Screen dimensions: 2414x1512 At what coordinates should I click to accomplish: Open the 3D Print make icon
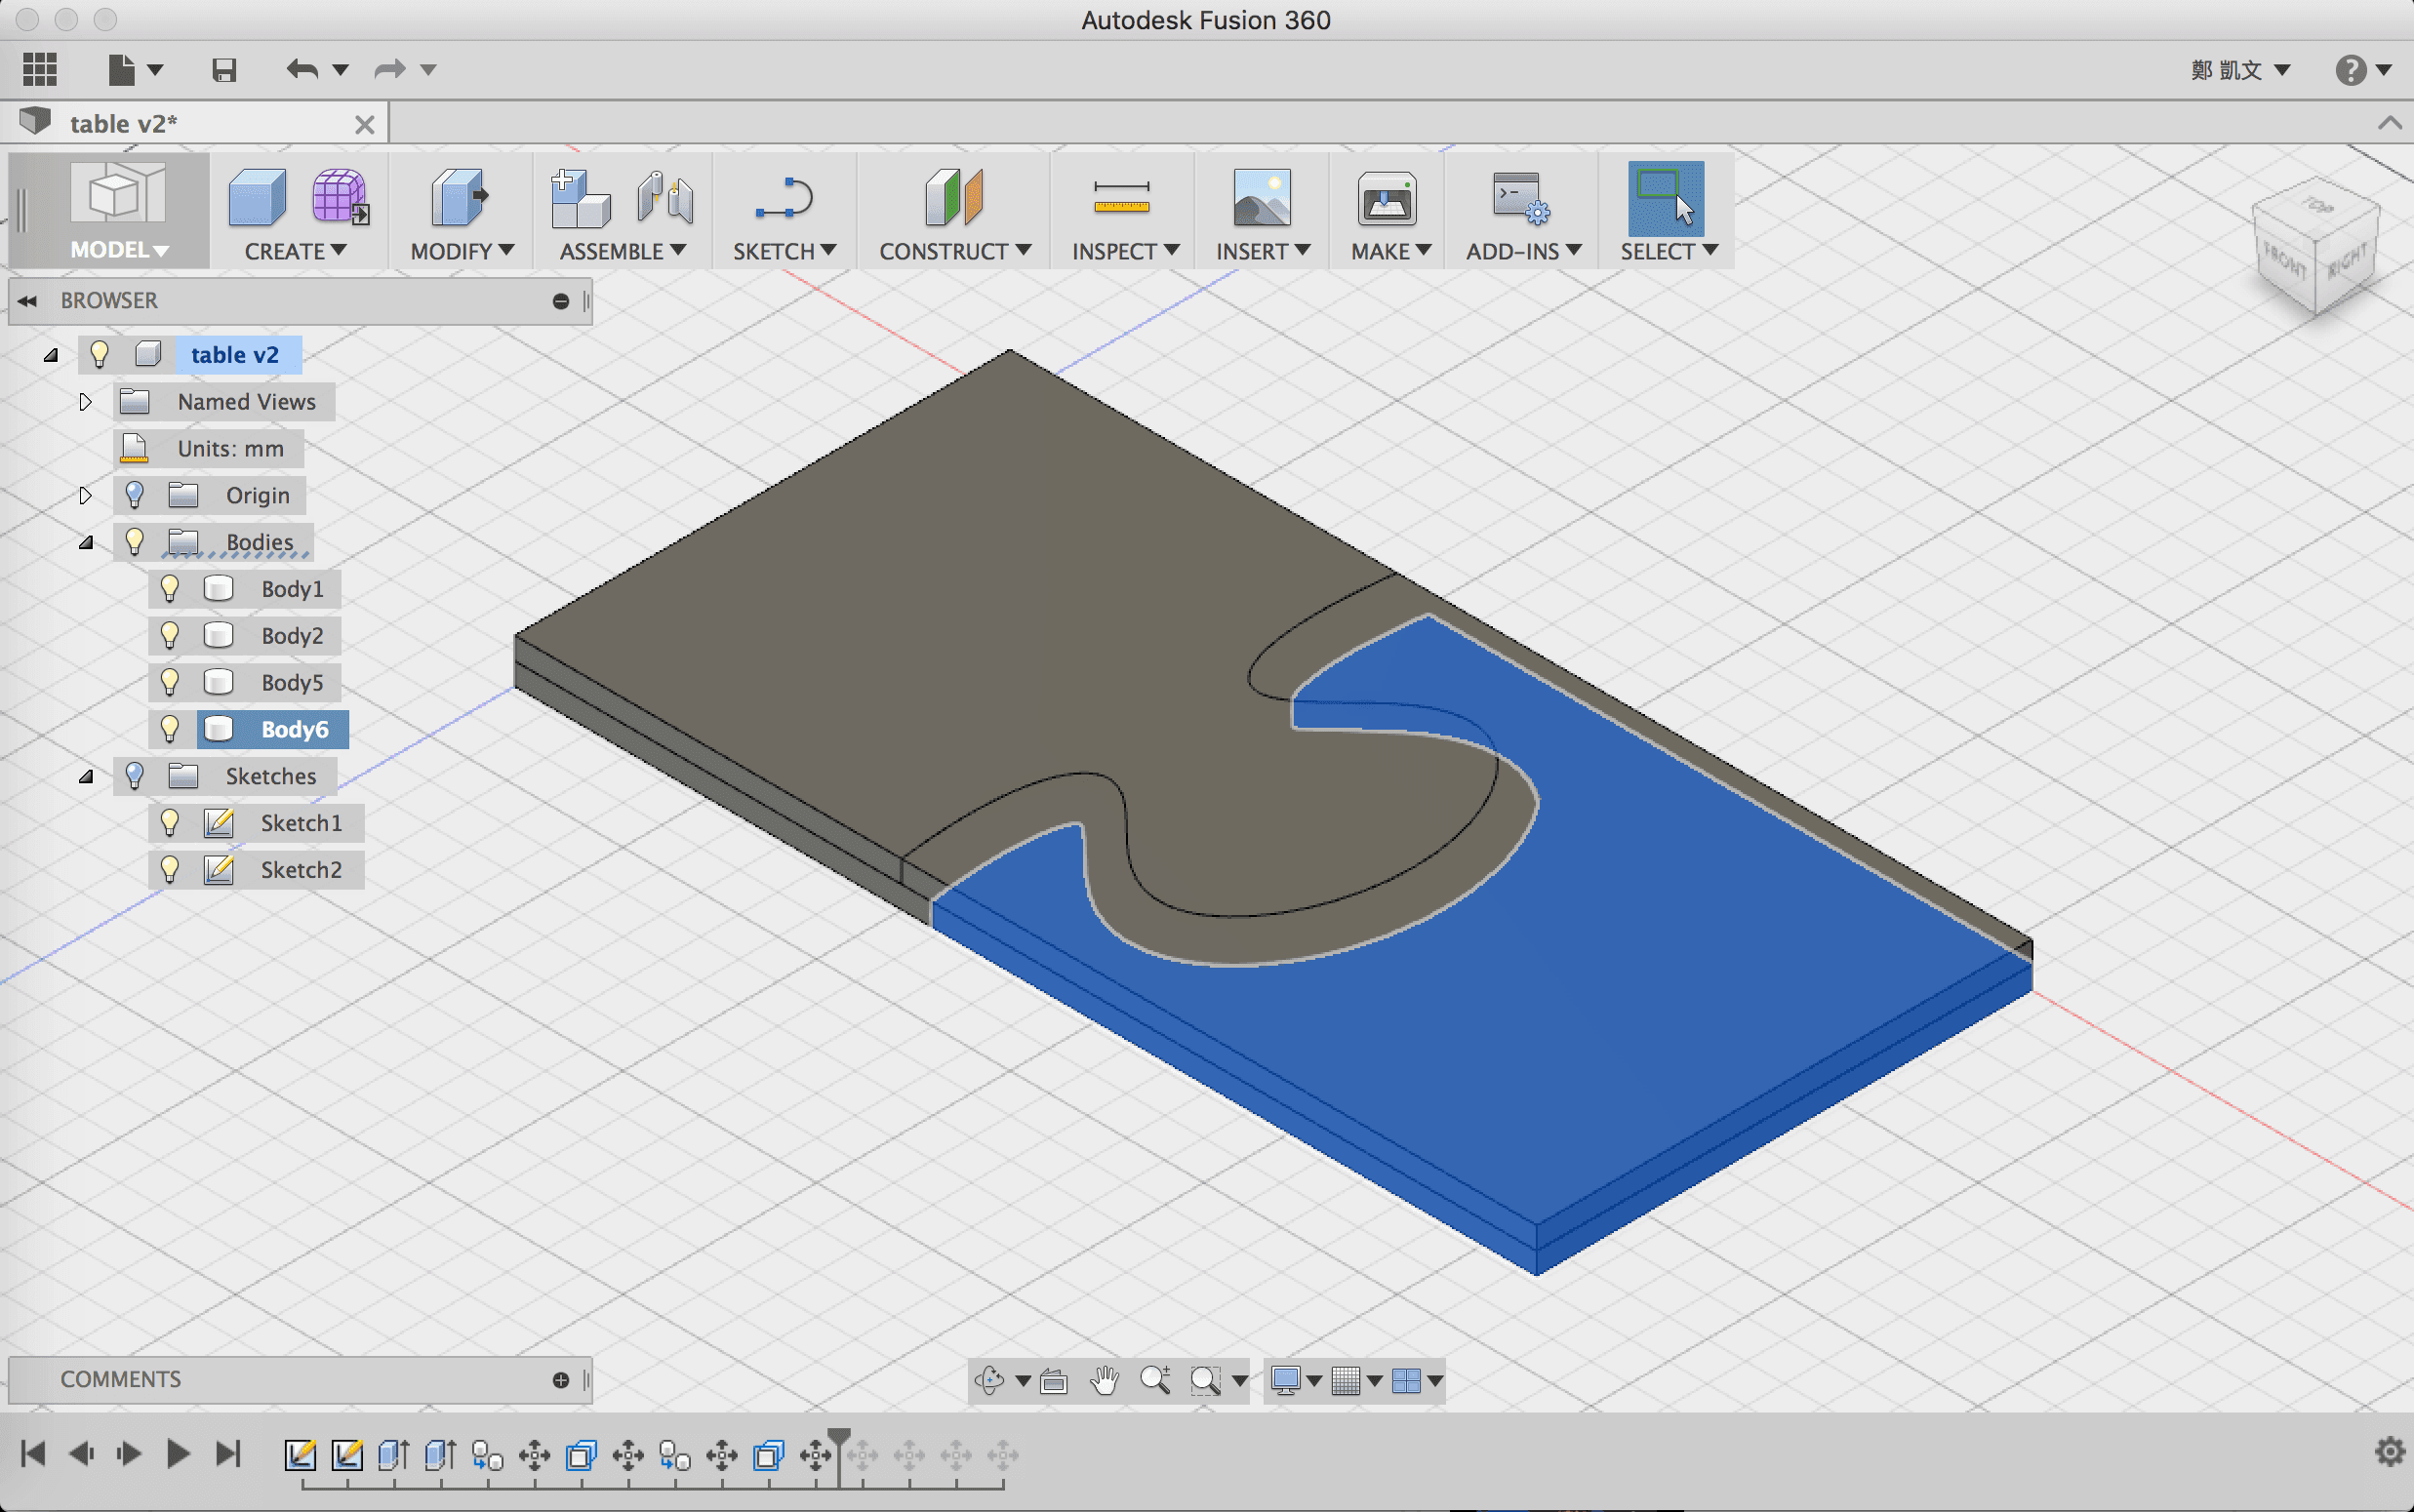pos(1387,197)
